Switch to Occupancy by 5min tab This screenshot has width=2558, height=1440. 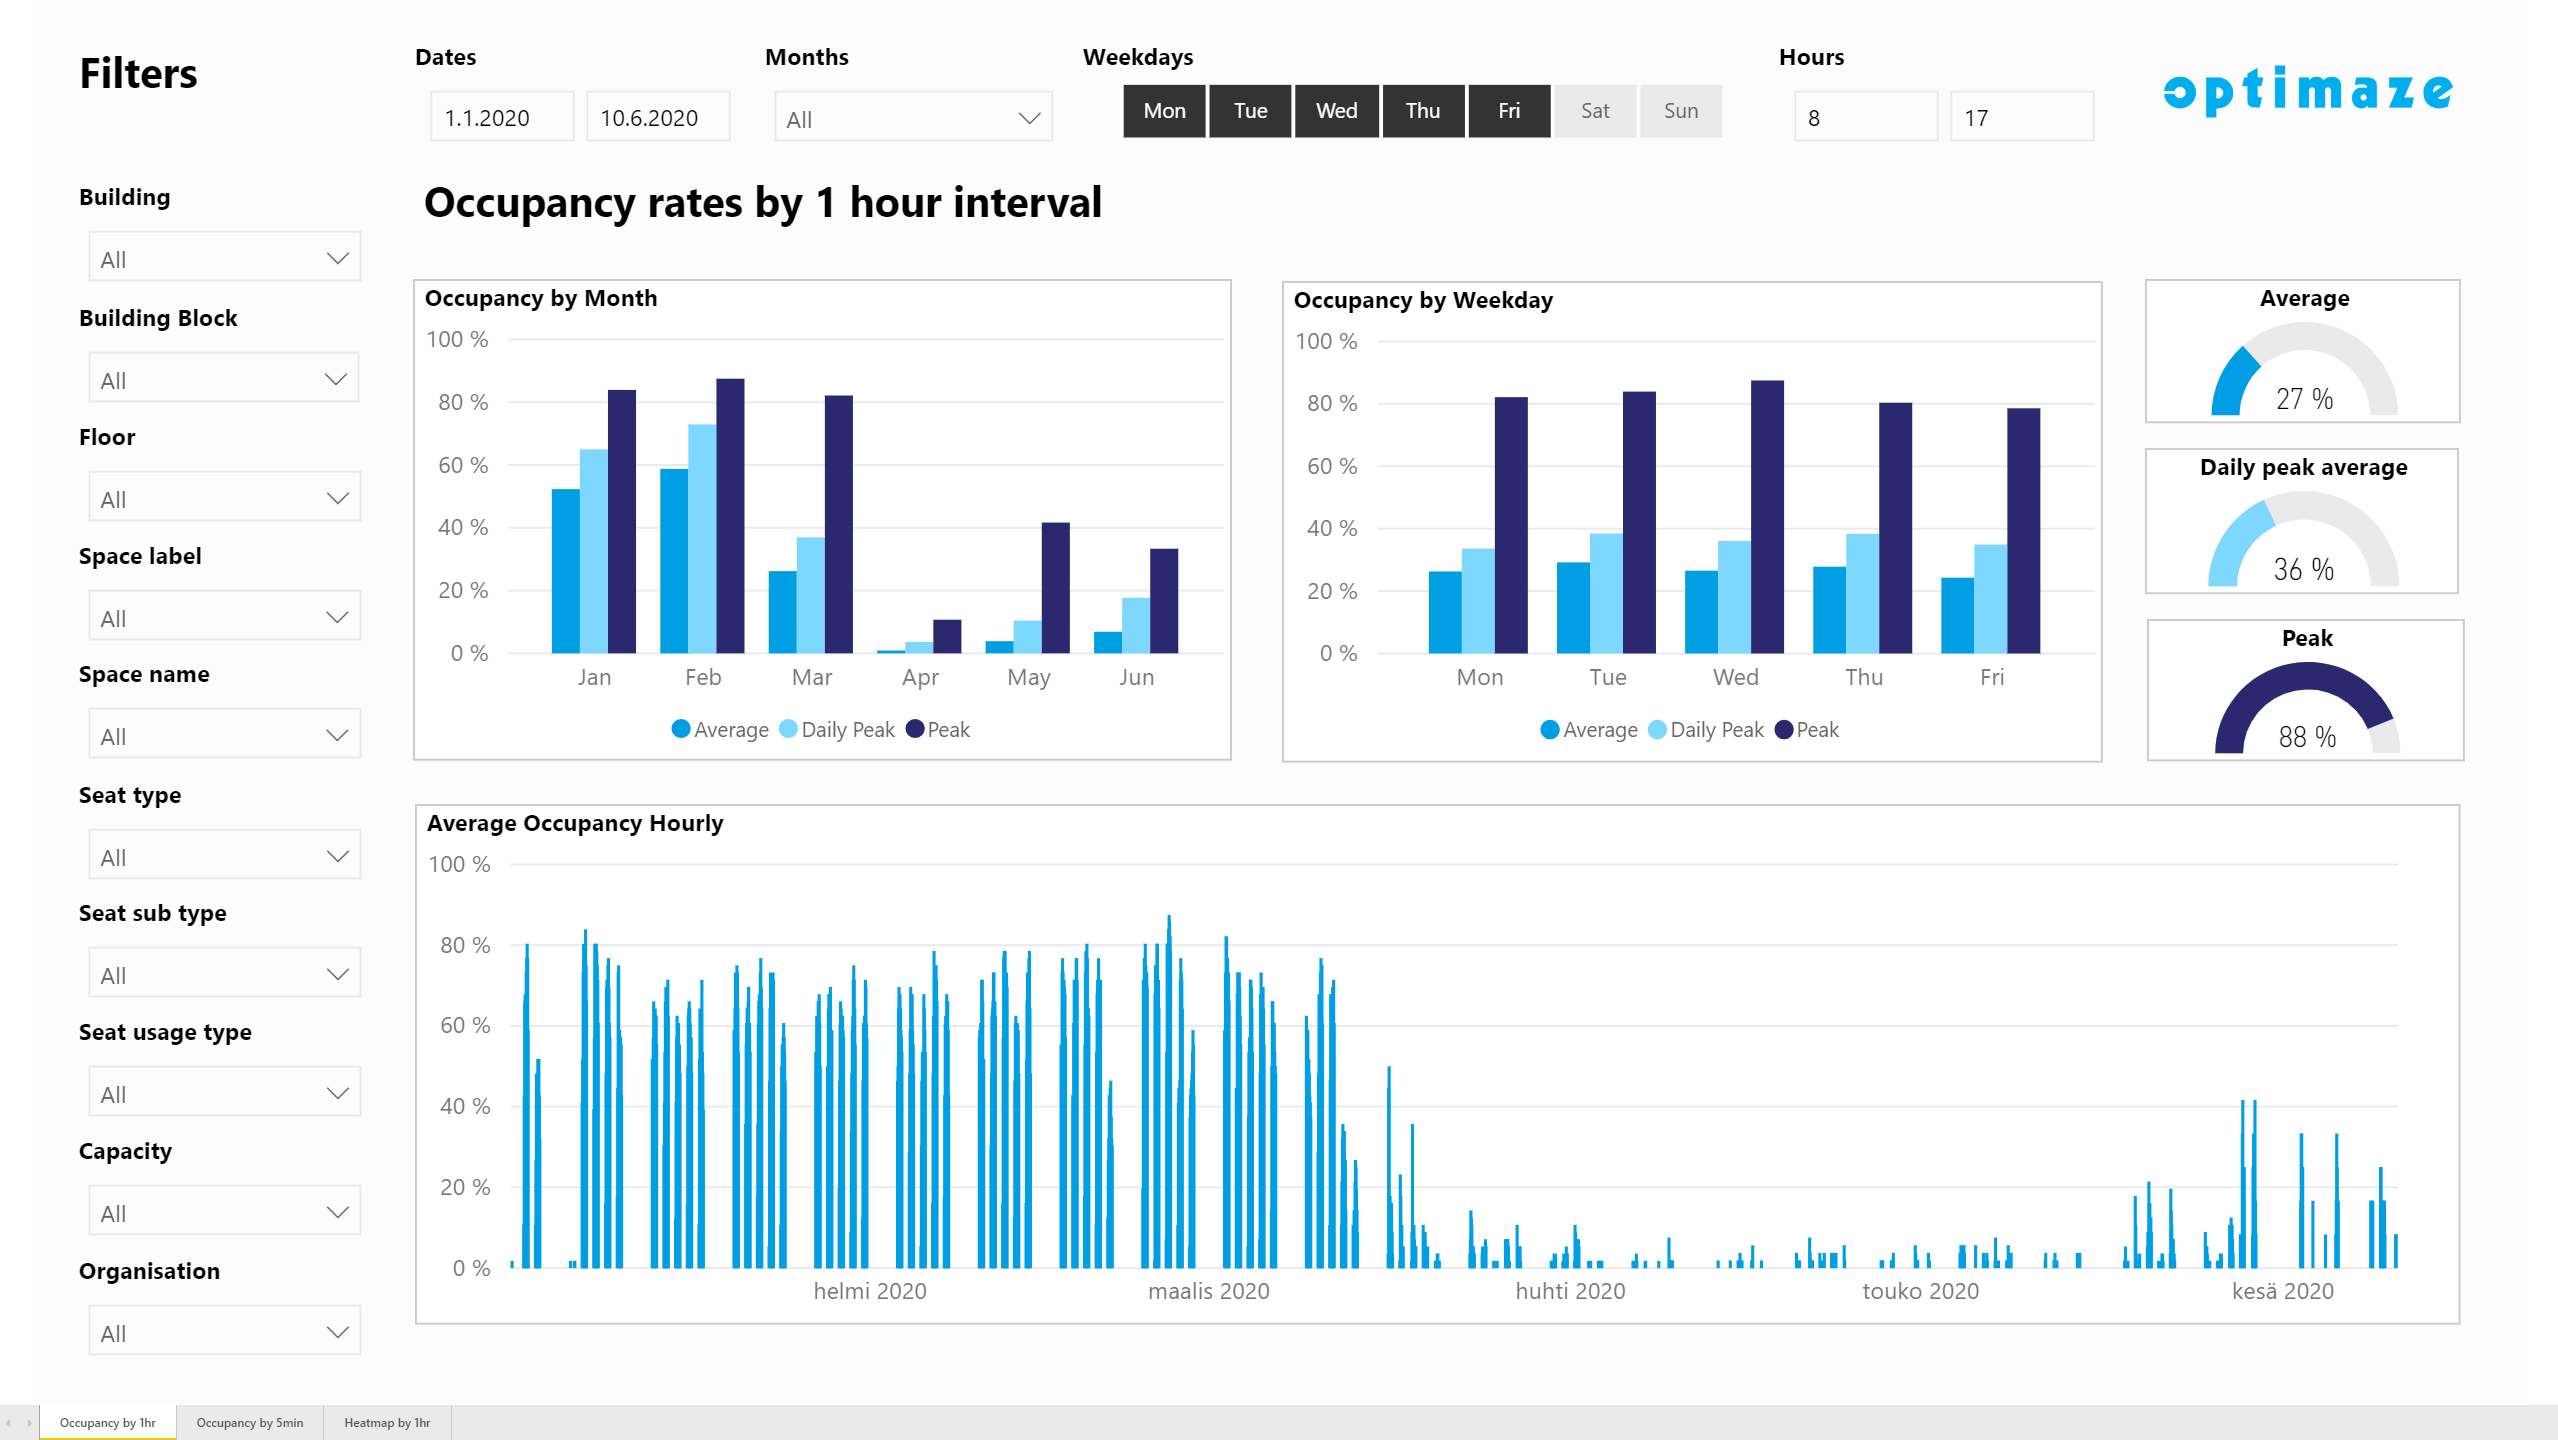pos(249,1423)
